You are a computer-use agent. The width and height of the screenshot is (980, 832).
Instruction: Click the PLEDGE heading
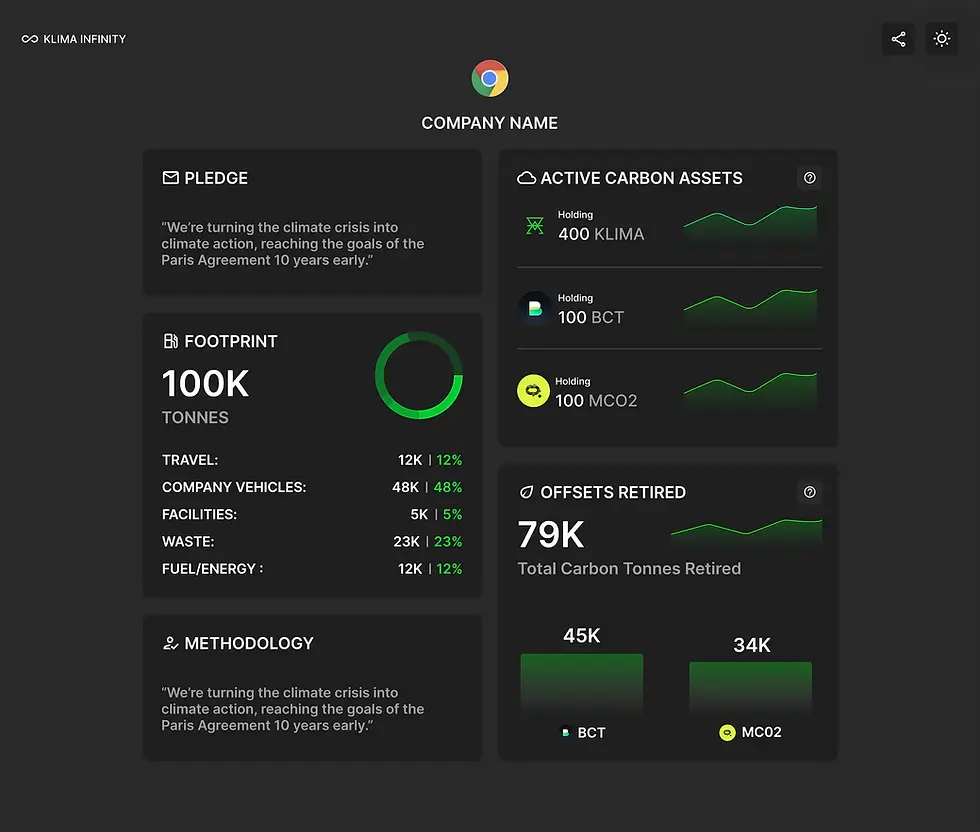[216, 178]
